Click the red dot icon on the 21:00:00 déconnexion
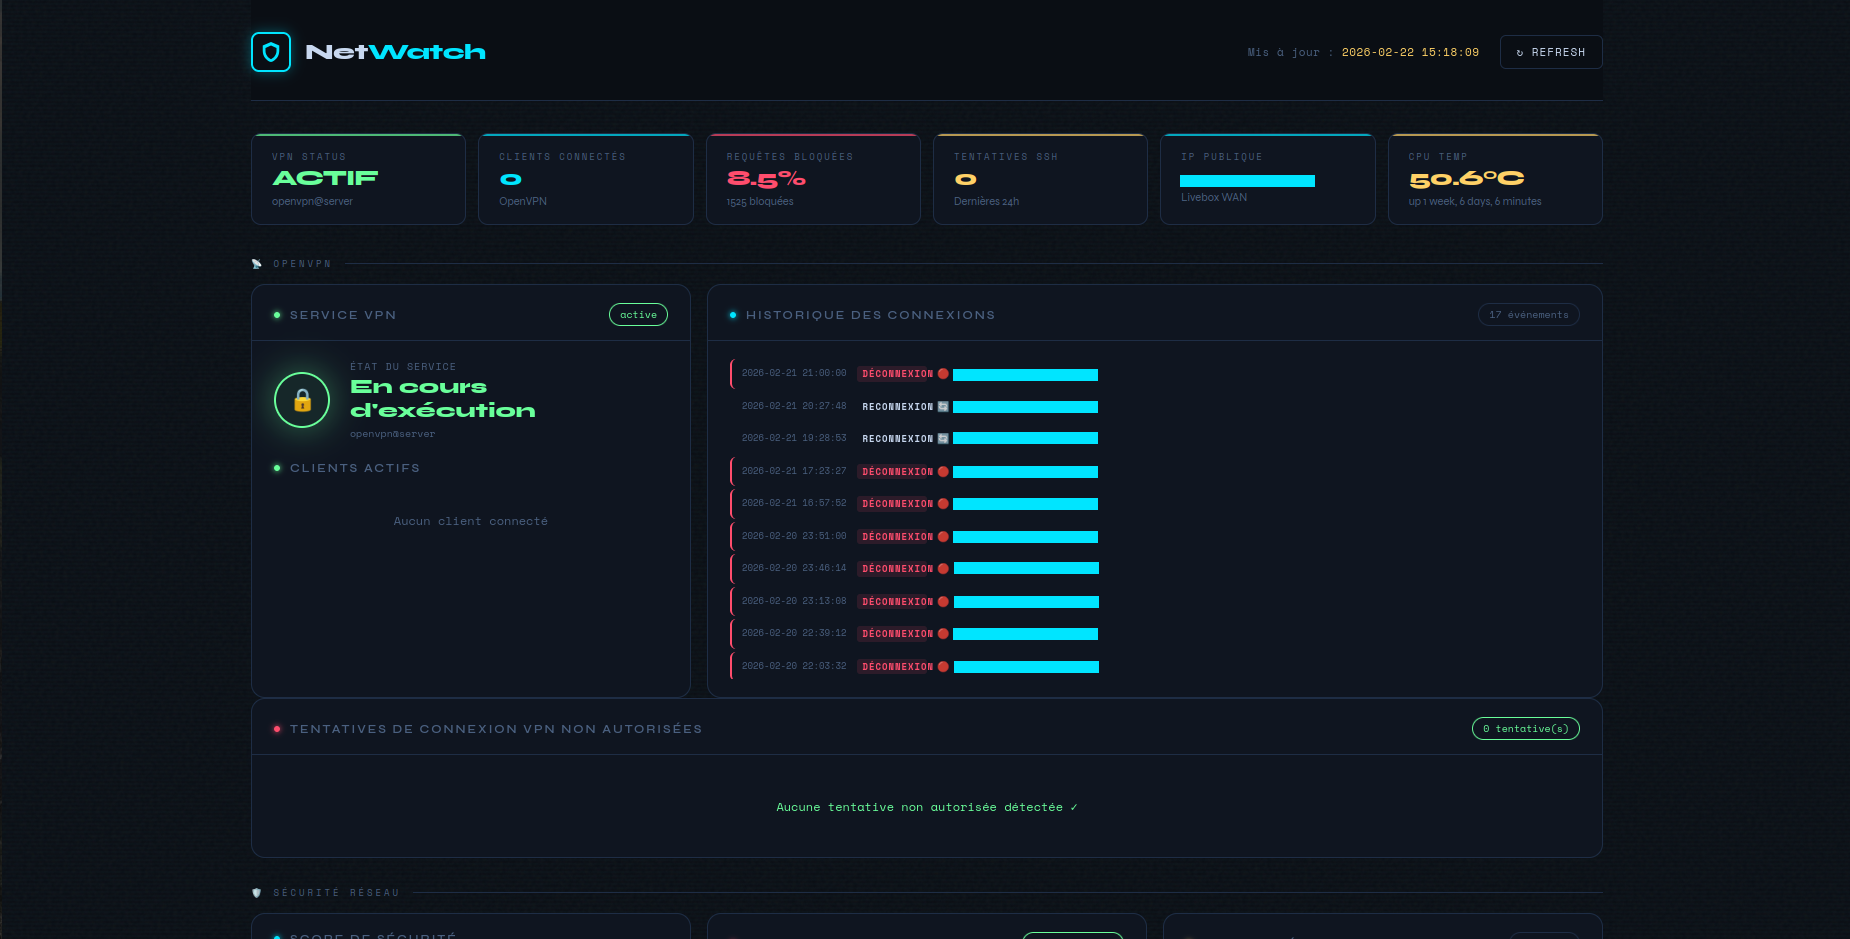Screen dimensions: 1850x939 click(x=943, y=373)
